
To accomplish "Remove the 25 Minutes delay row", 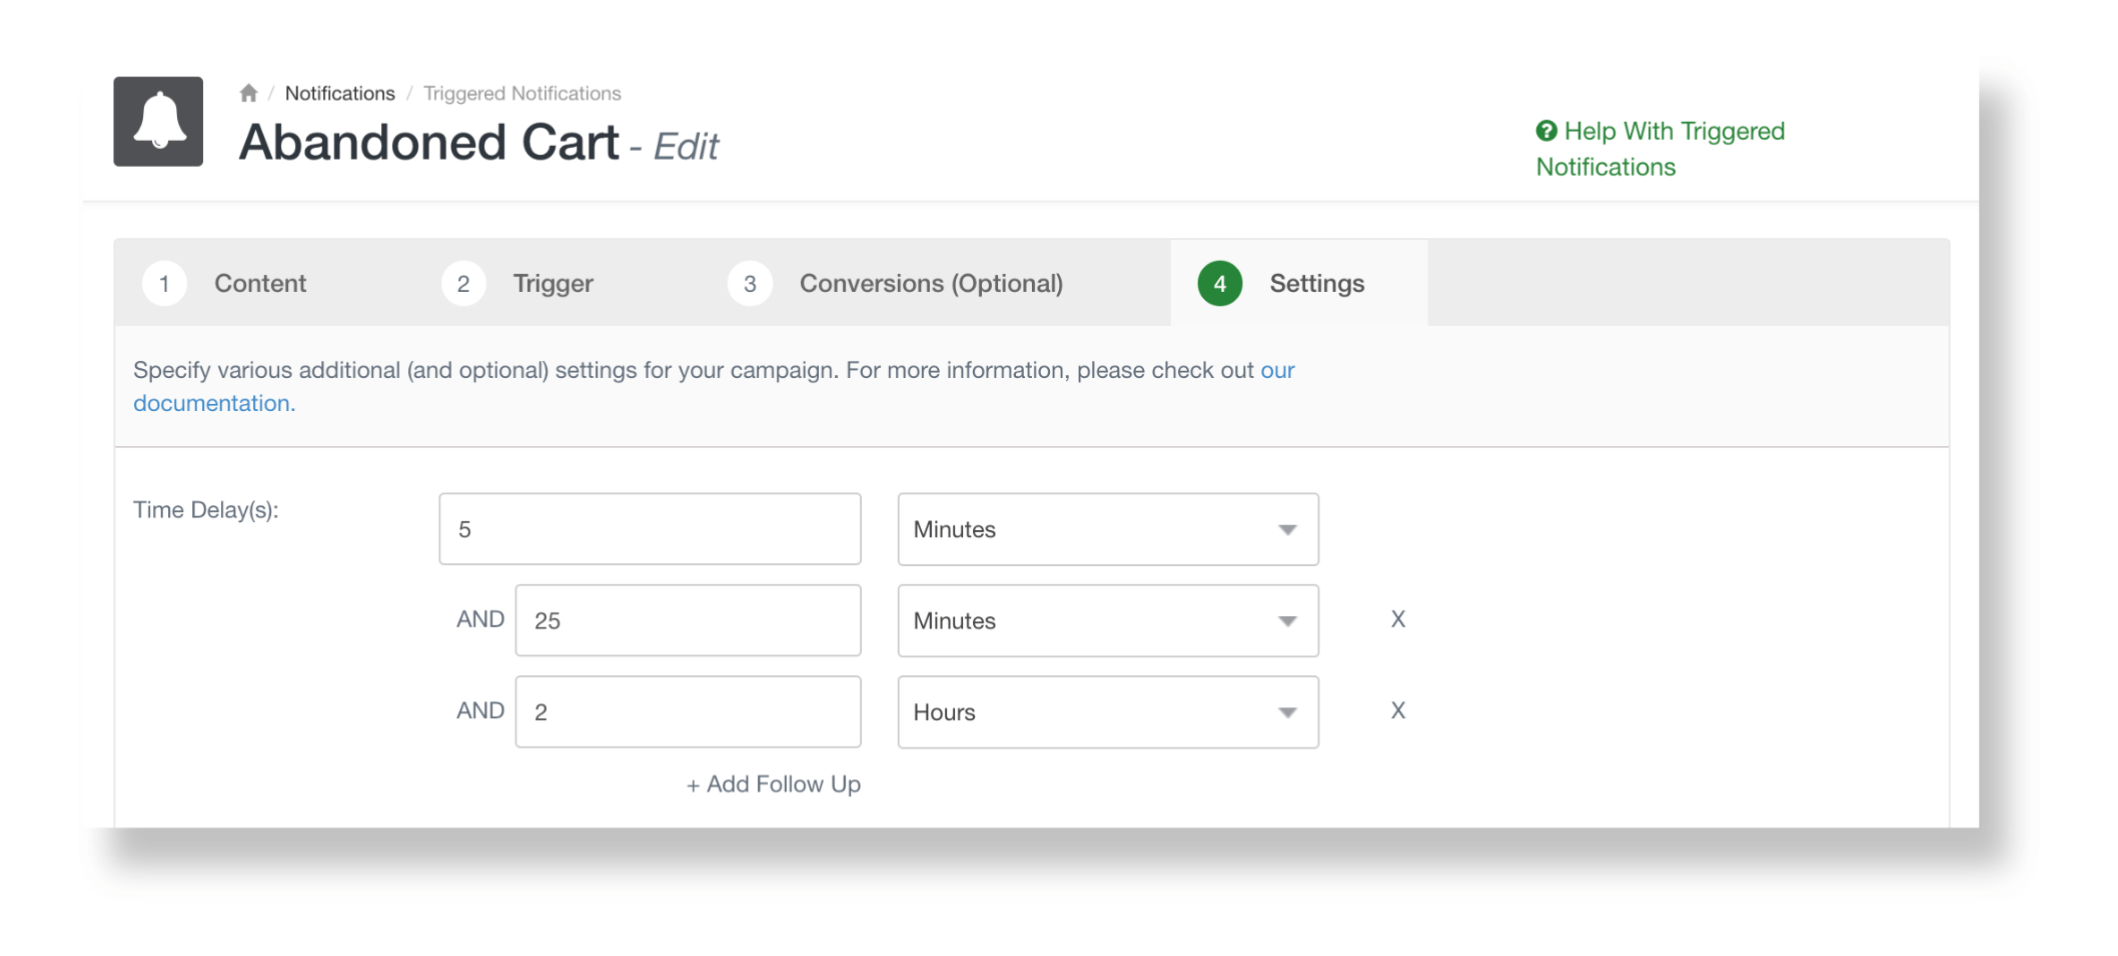I will pos(1397,620).
